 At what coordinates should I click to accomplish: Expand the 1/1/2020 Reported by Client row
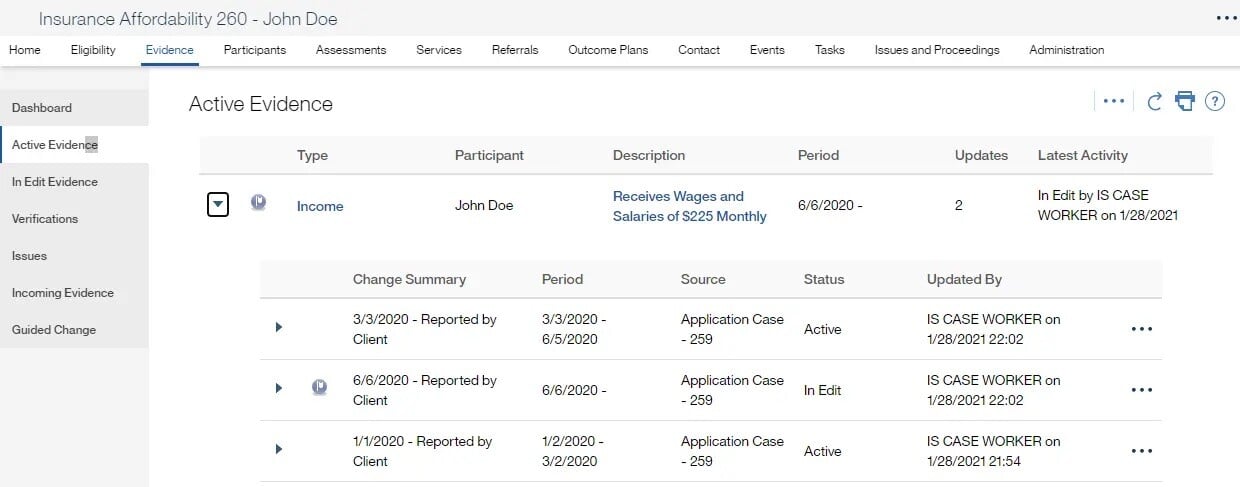(278, 449)
